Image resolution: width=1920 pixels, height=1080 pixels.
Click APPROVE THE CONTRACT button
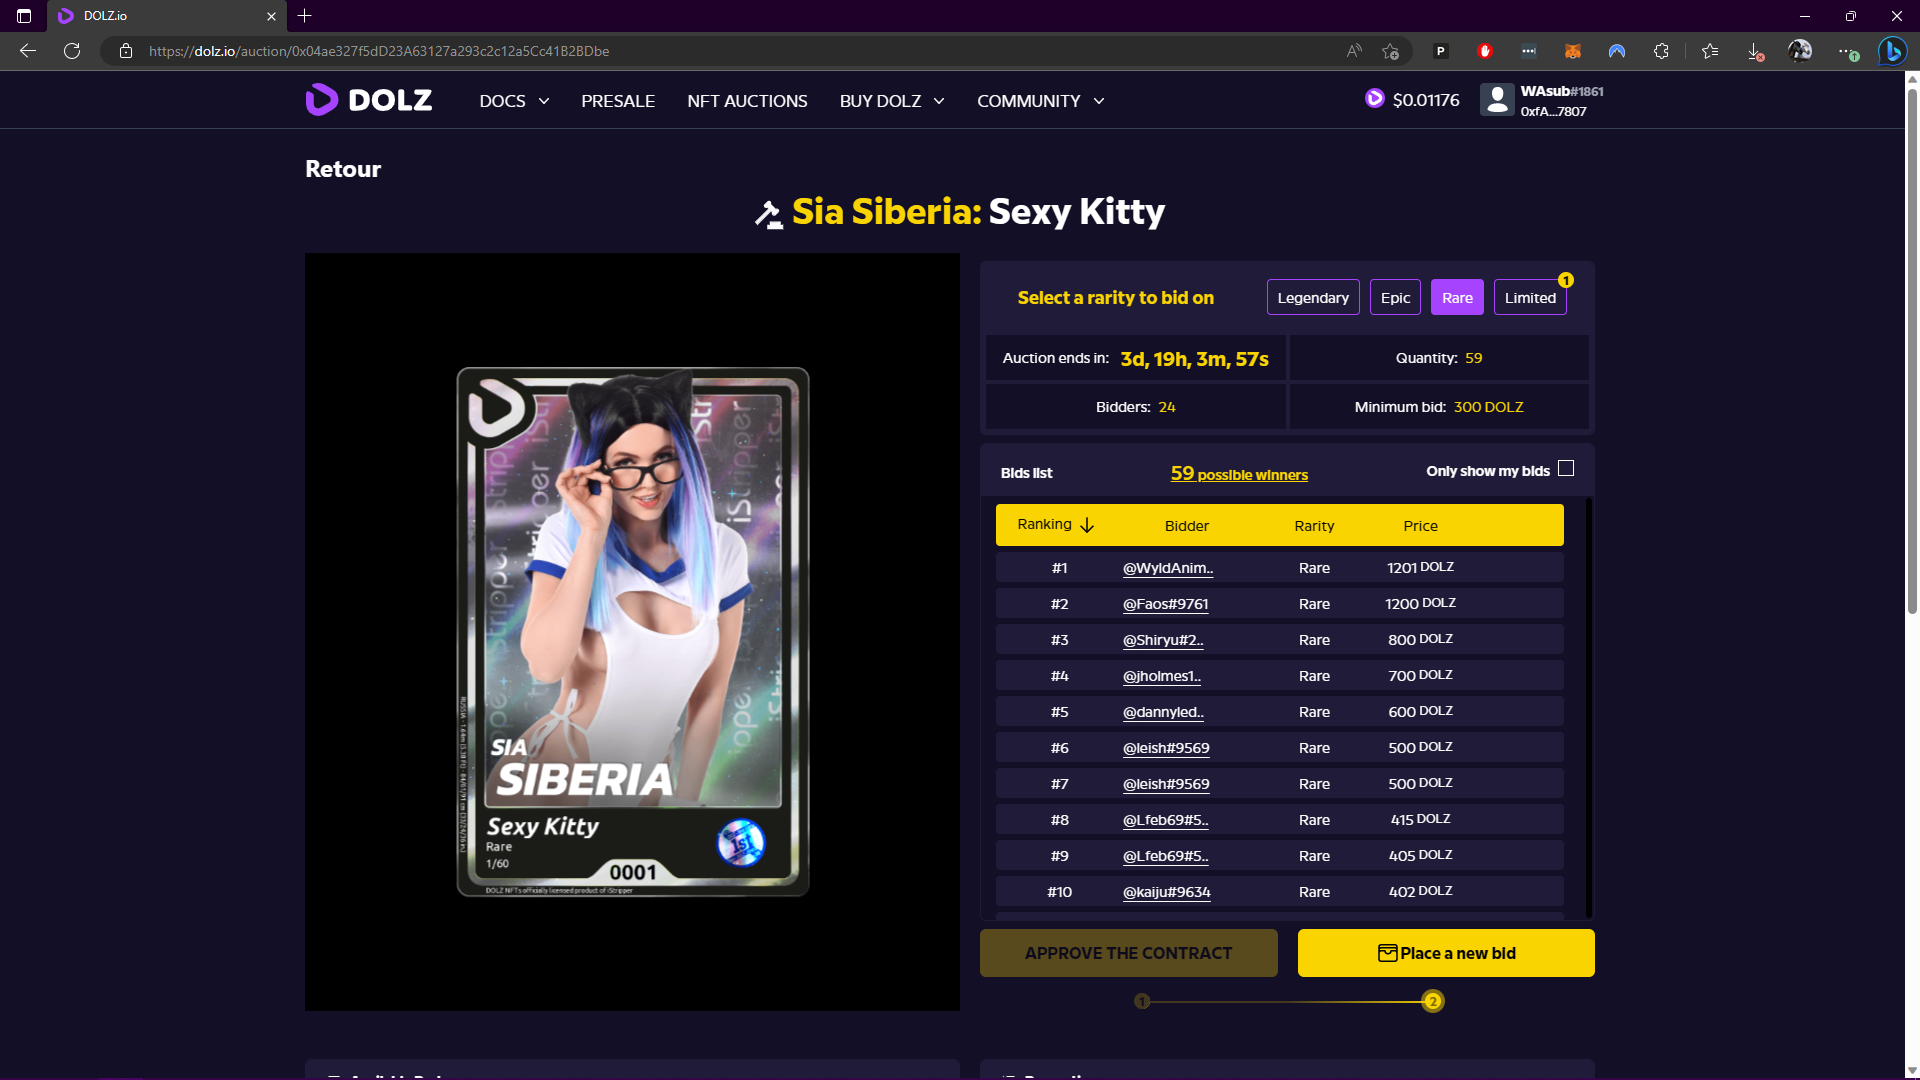pos(1128,953)
